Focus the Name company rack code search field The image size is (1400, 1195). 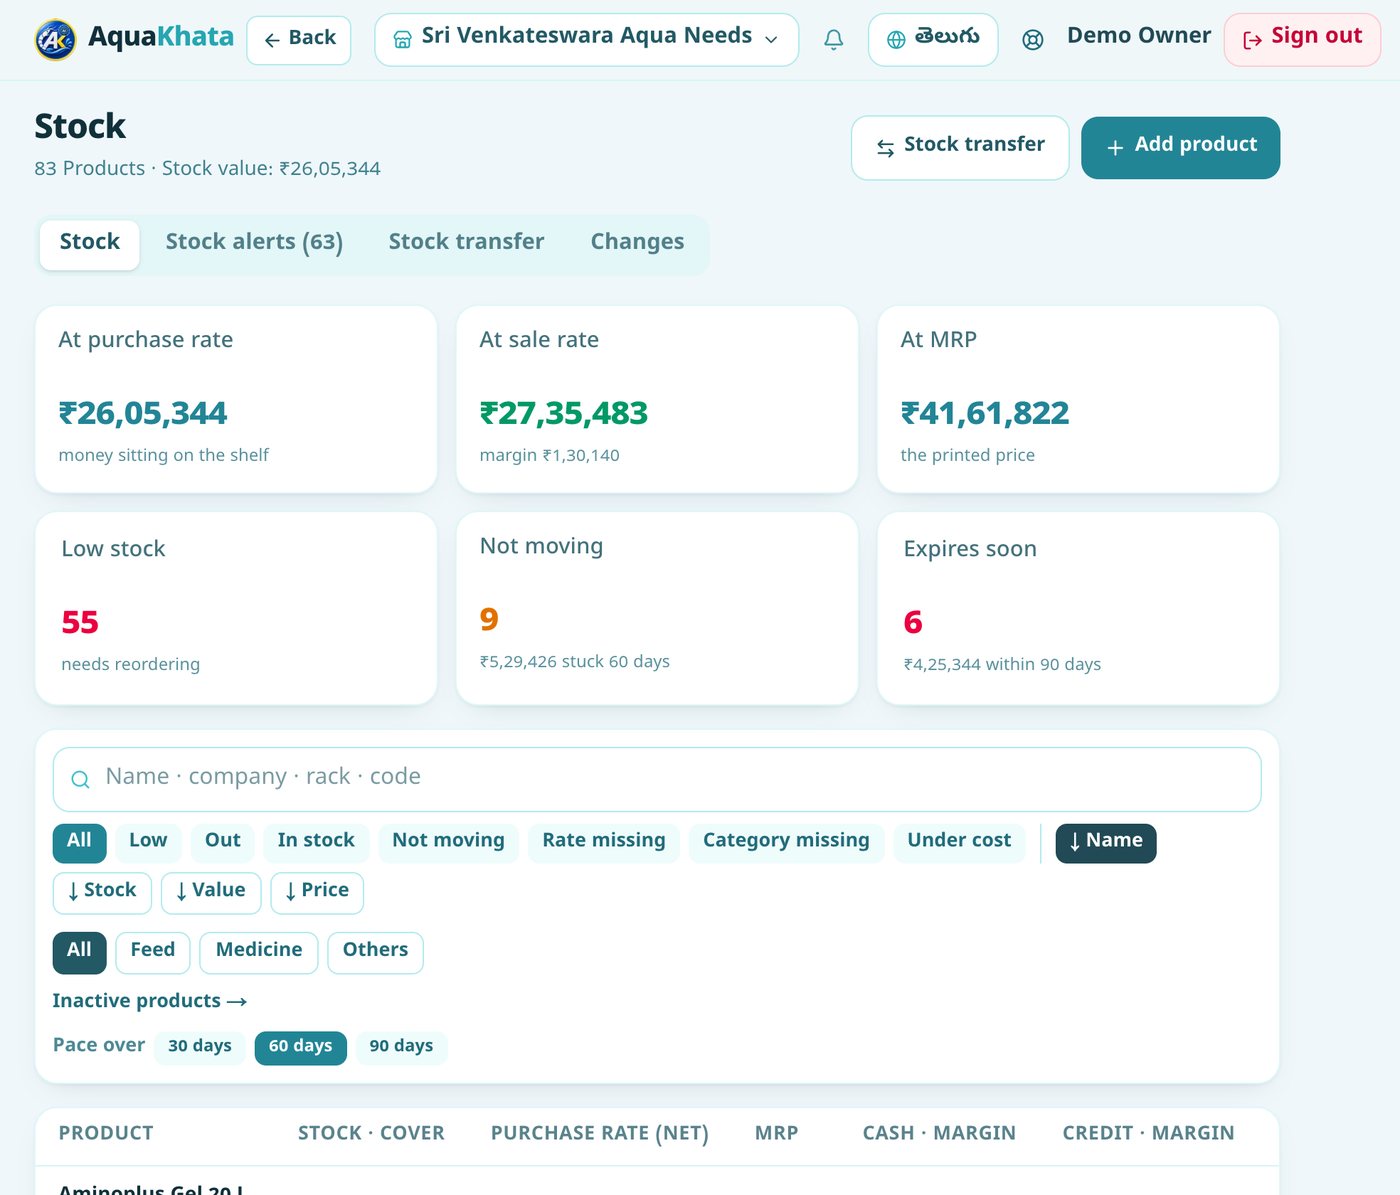click(x=657, y=779)
